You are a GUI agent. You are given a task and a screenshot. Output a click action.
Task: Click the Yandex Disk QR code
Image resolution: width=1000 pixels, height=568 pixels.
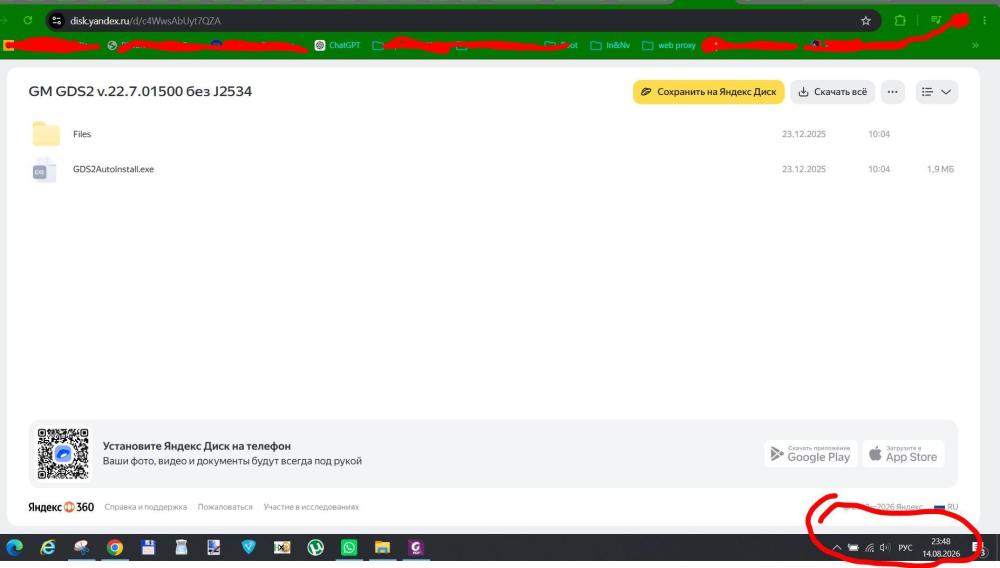click(62, 454)
